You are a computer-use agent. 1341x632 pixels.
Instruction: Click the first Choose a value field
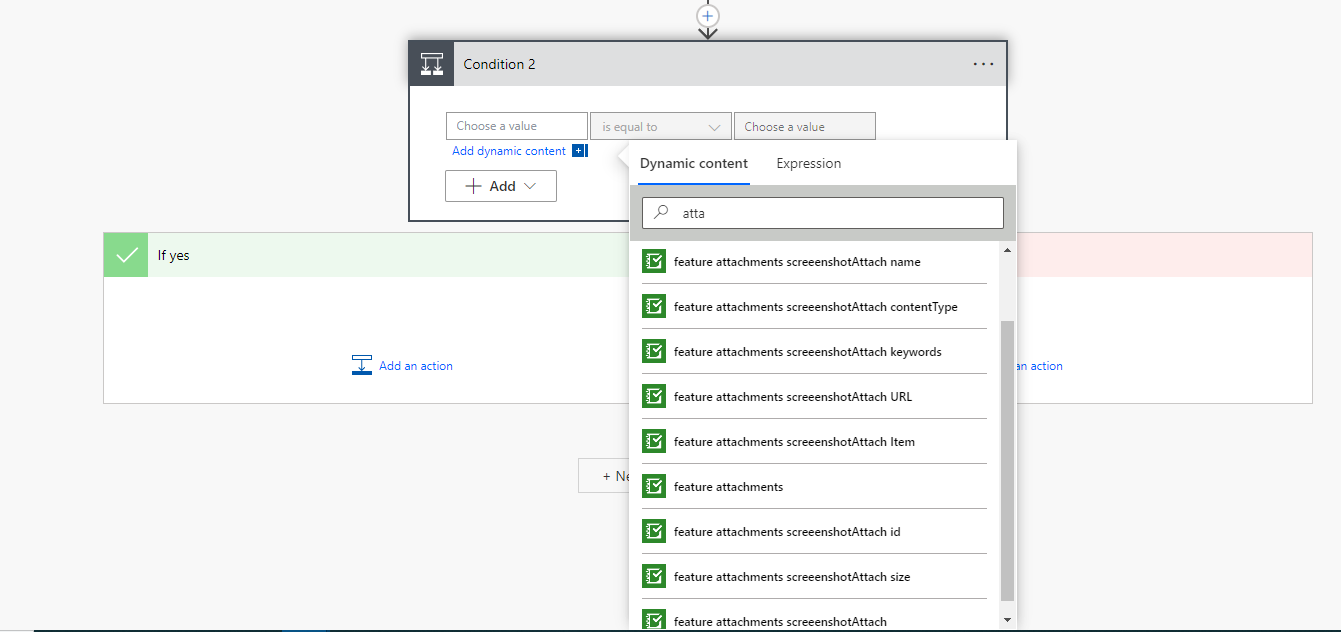pos(516,125)
